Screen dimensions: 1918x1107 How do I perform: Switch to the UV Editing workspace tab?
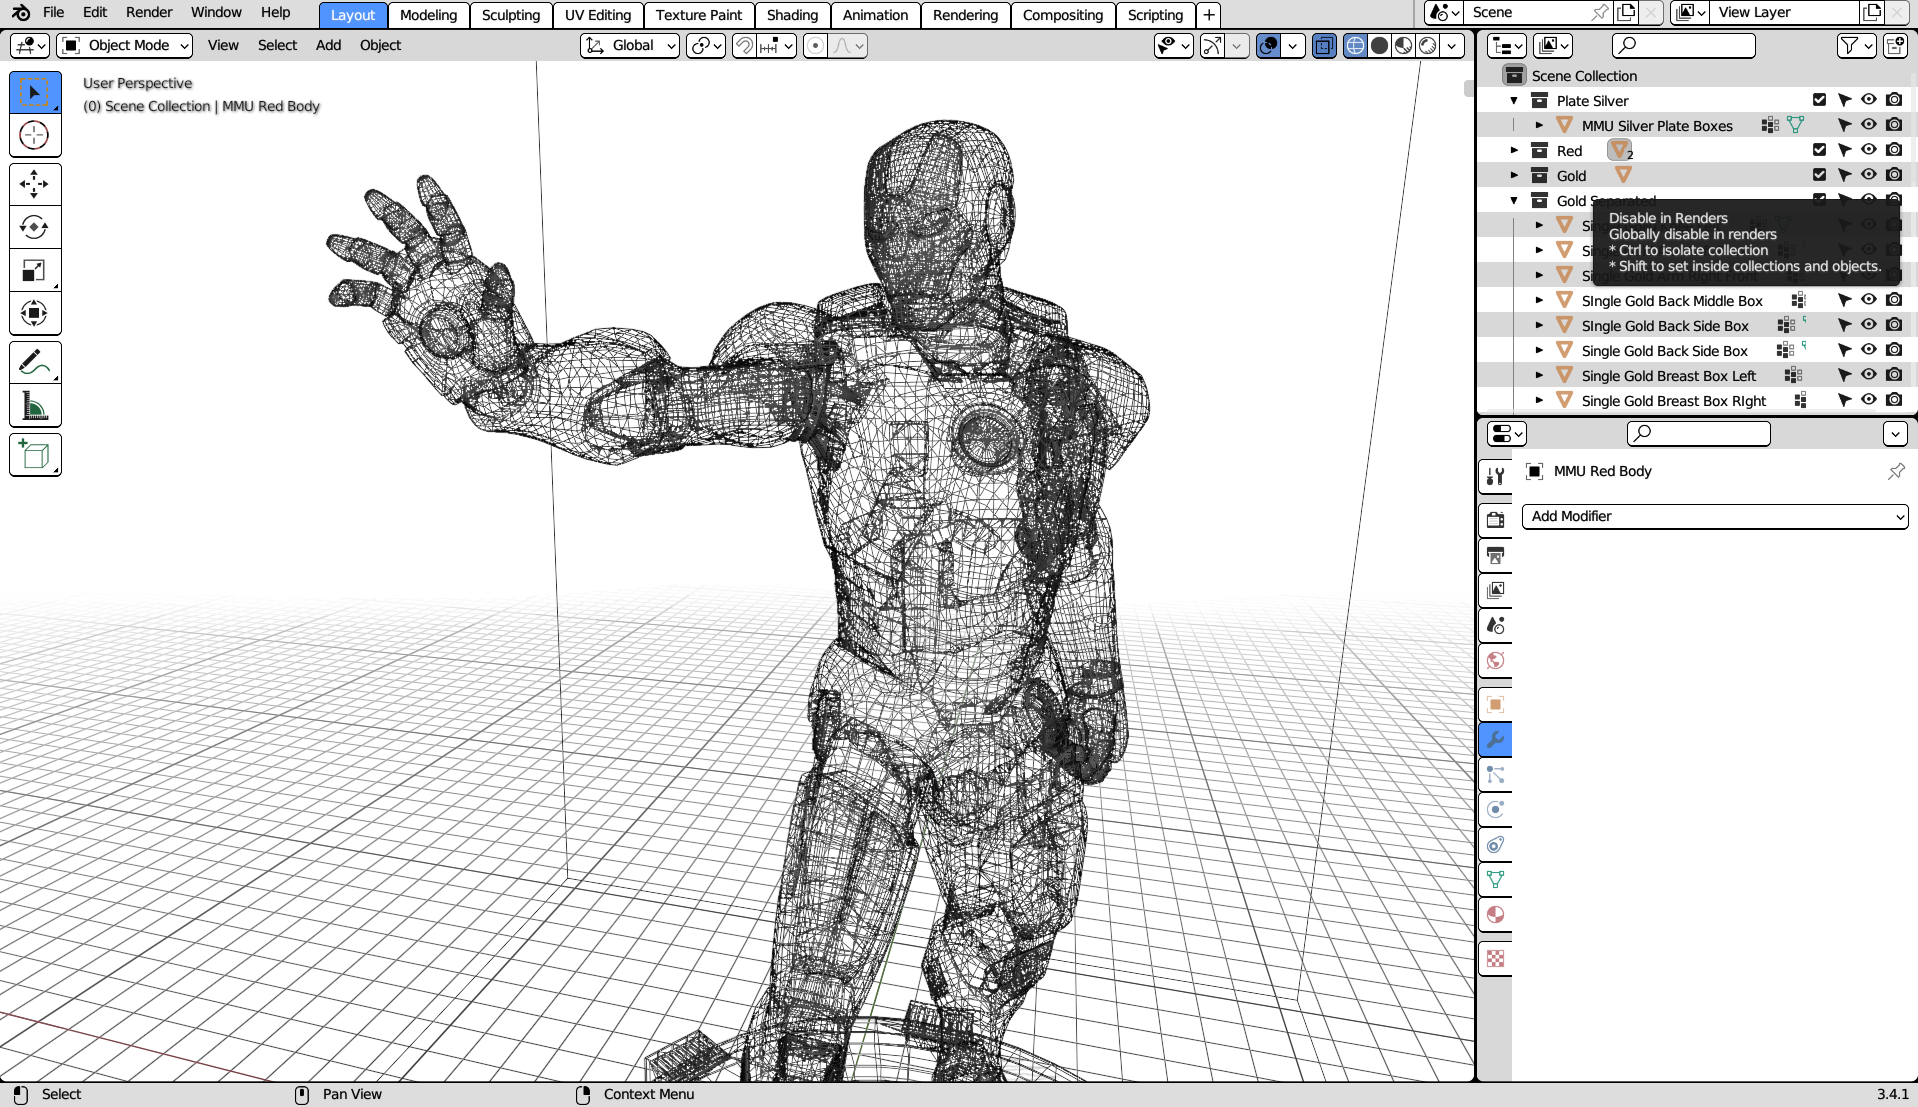[x=598, y=15]
